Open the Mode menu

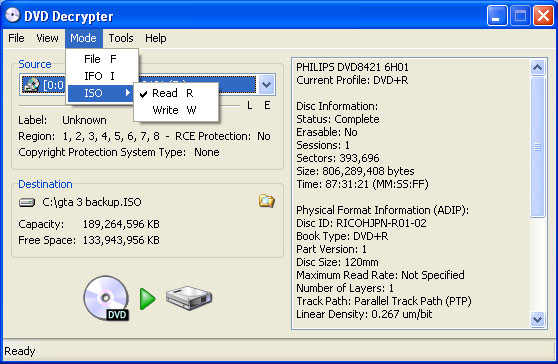point(83,38)
